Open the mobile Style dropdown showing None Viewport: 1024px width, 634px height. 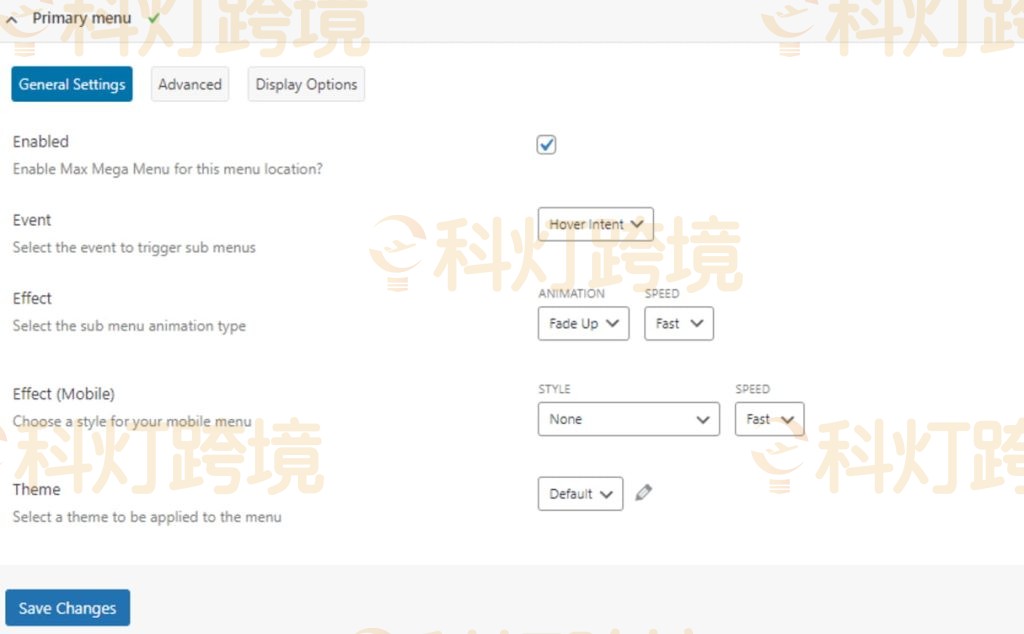[x=628, y=419]
